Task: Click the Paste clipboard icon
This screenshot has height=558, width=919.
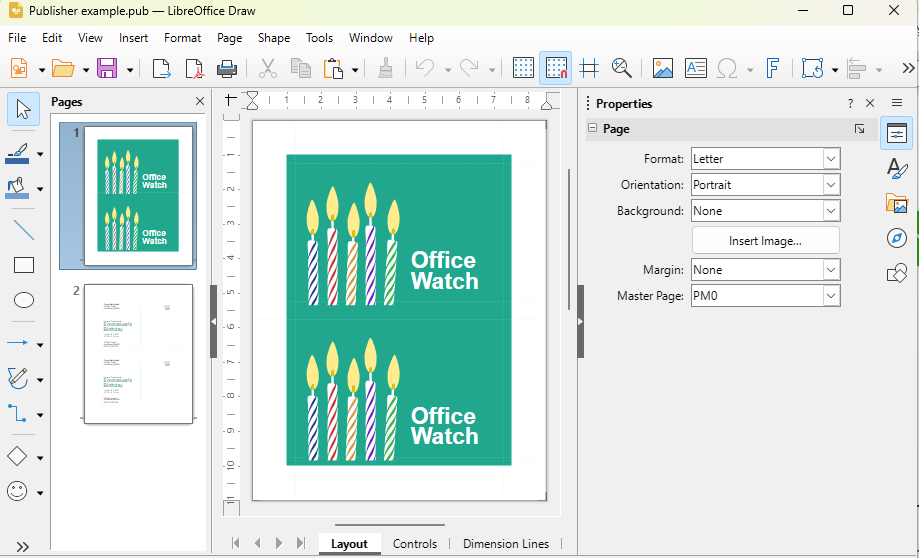Action: click(x=333, y=69)
